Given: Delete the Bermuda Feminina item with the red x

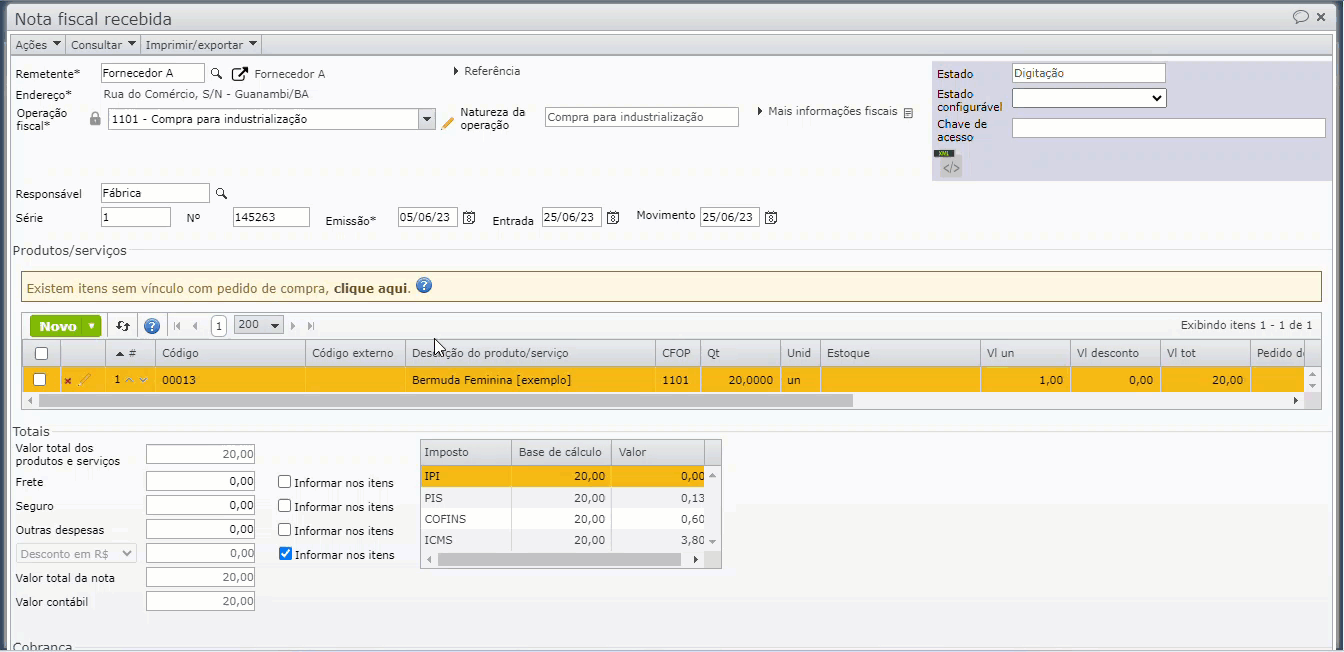Looking at the screenshot, I should point(68,380).
